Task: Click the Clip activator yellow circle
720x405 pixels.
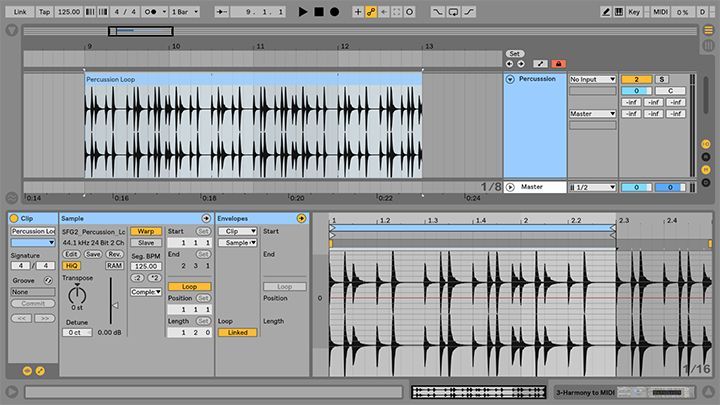Action: [14, 219]
